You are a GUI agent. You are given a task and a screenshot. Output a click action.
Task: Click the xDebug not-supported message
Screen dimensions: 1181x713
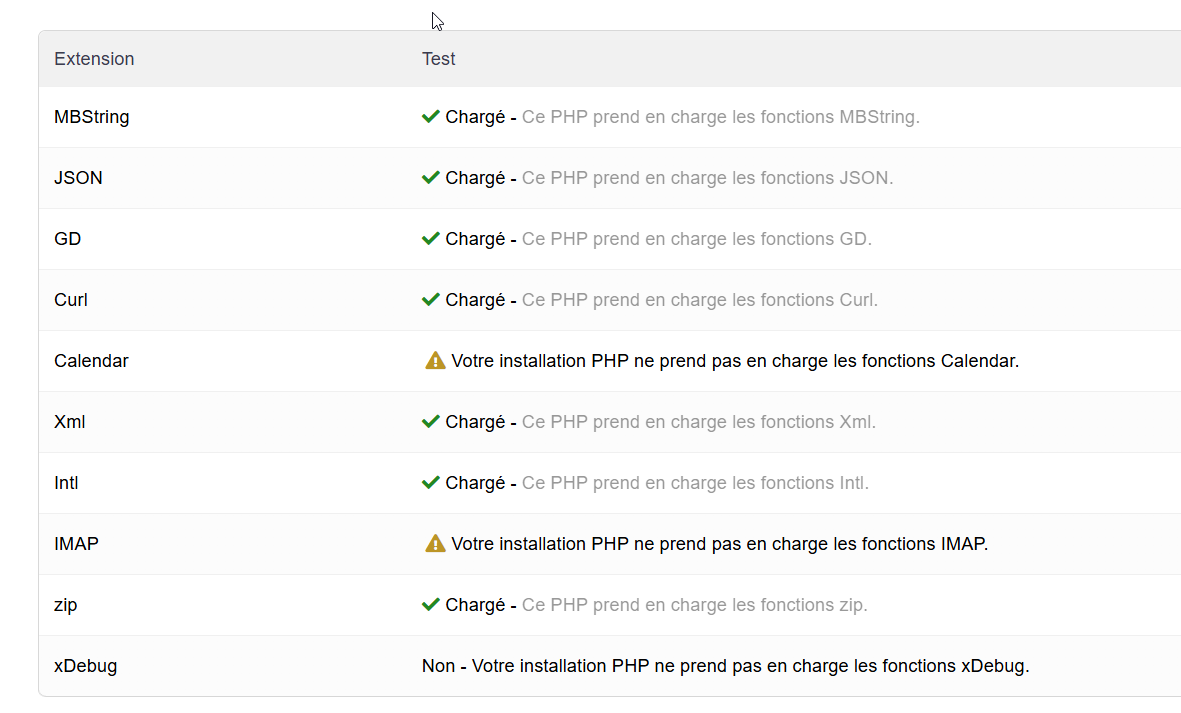pos(726,666)
